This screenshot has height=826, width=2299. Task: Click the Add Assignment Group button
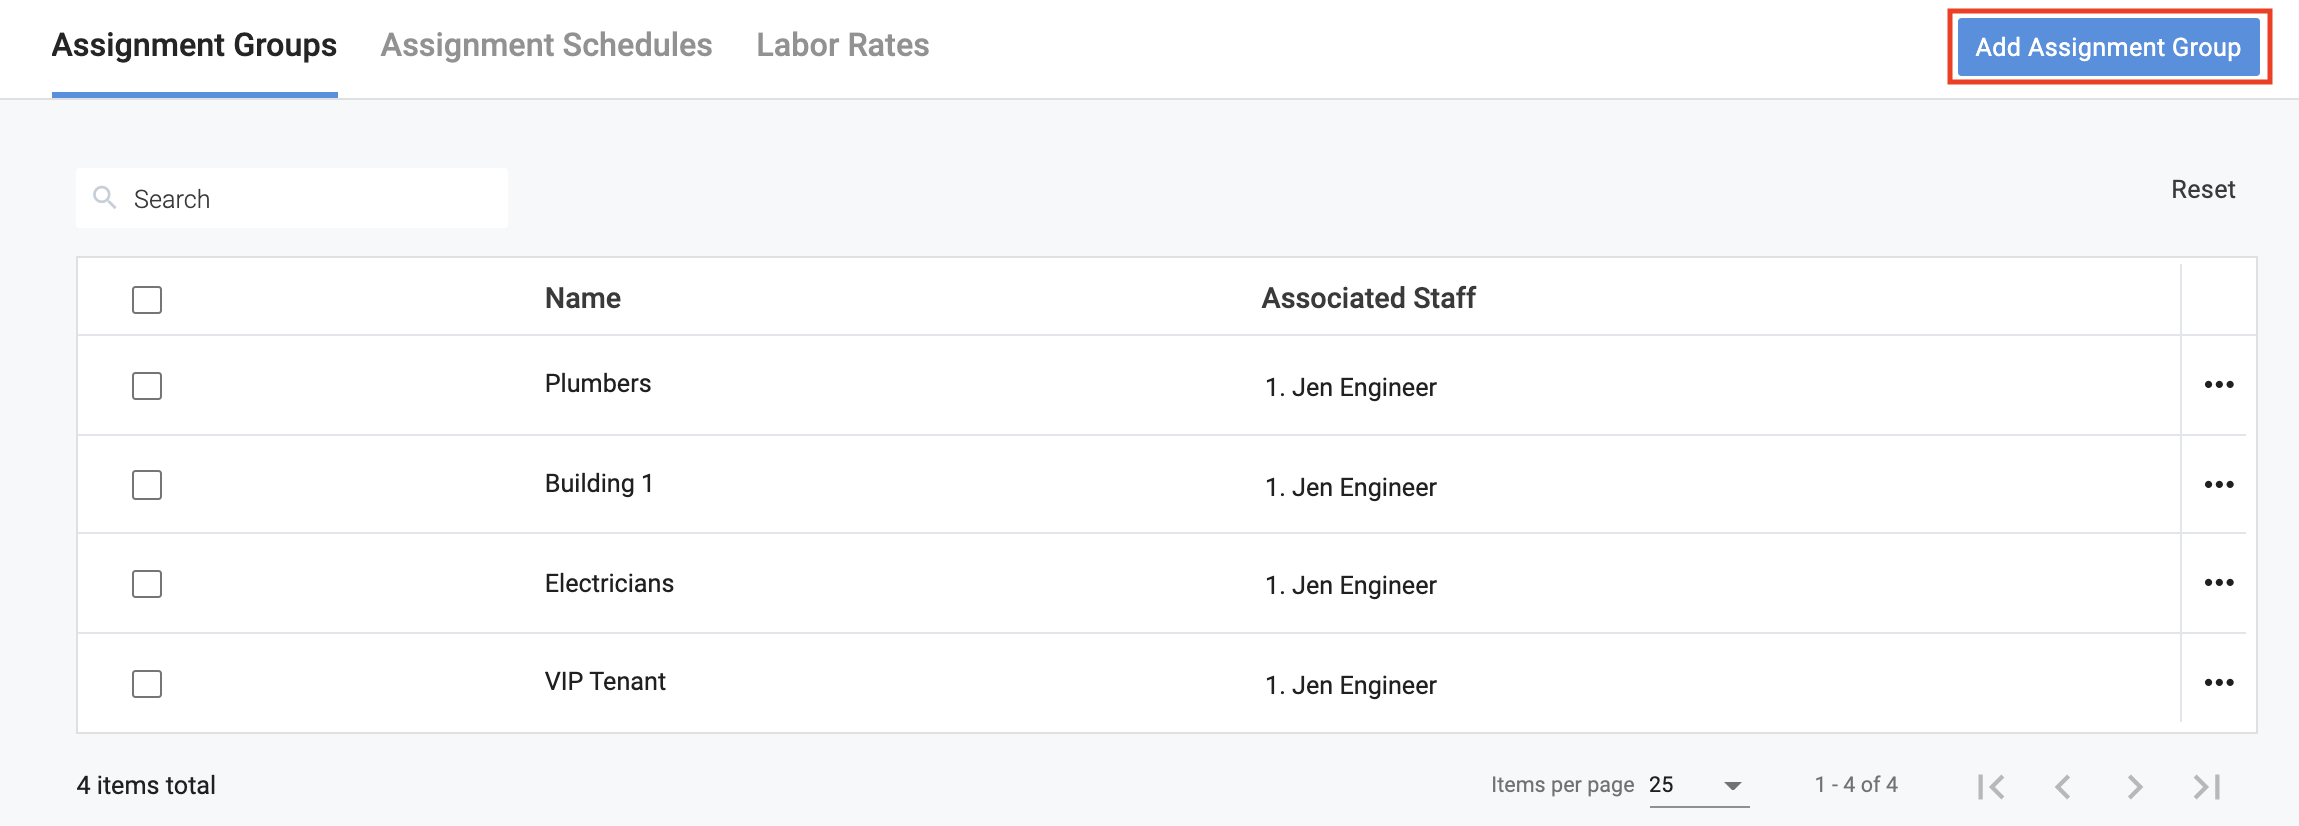click(2108, 47)
